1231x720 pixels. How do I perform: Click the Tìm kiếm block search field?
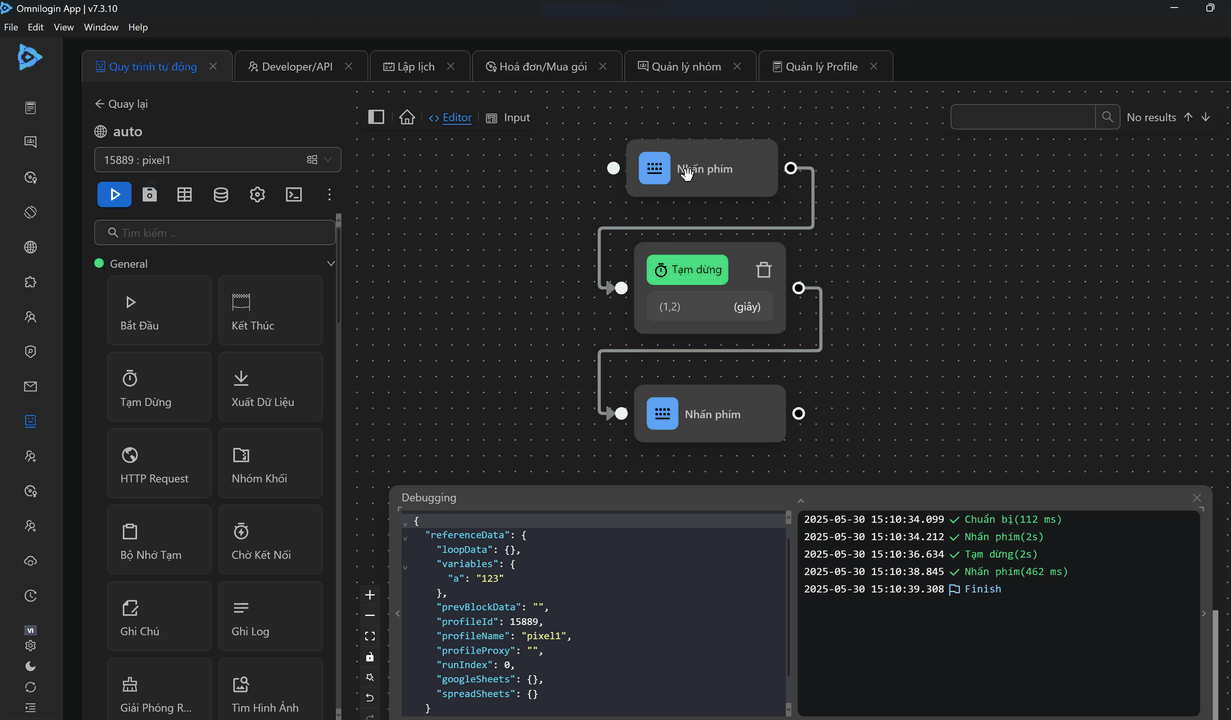(216, 233)
